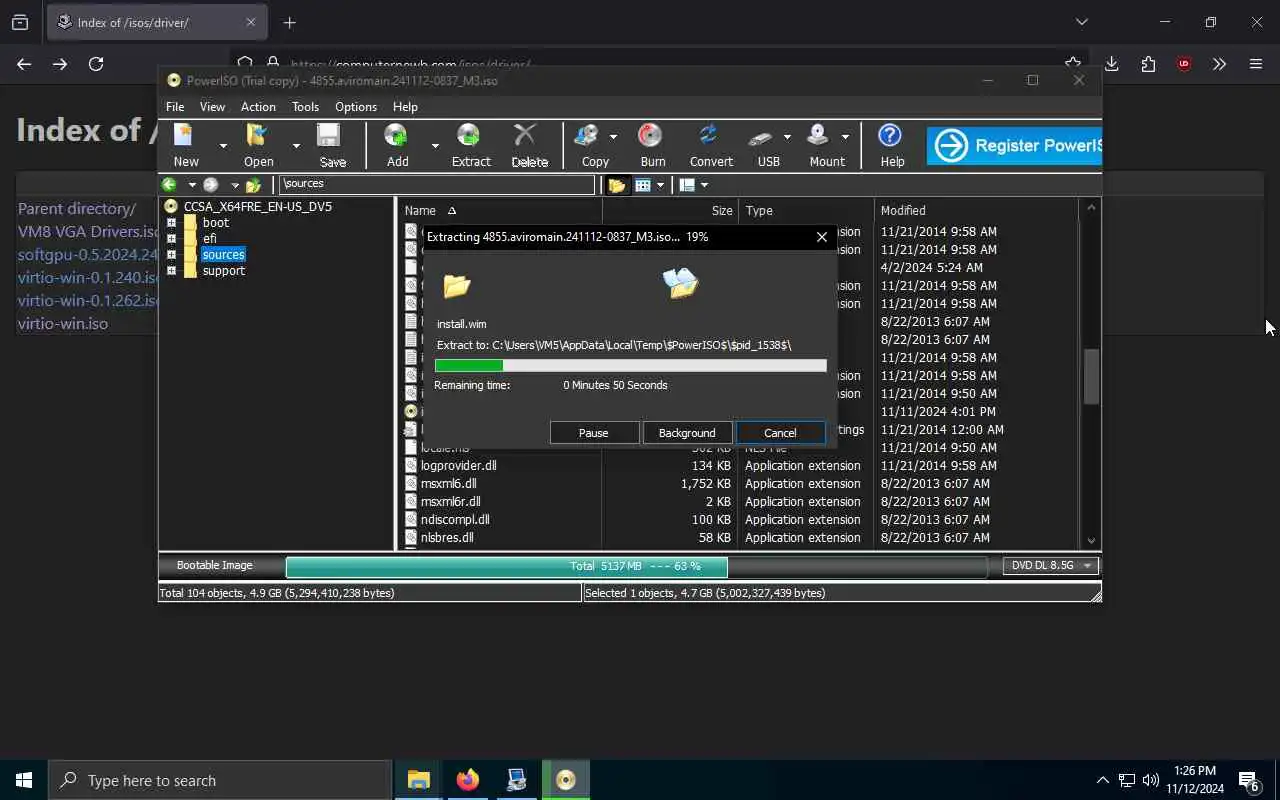Open the USB button dropdown arrow
This screenshot has height=800, width=1280.
point(787,137)
